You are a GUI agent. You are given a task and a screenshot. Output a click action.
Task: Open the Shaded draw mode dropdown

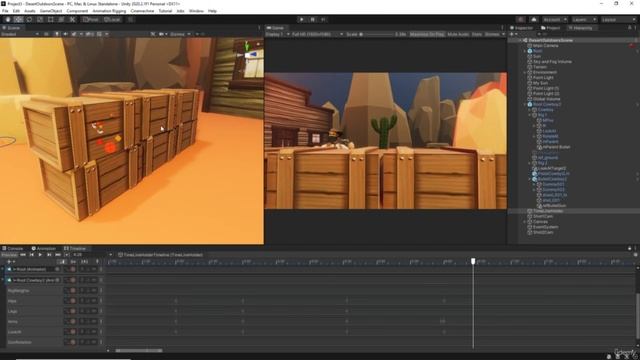[20, 34]
